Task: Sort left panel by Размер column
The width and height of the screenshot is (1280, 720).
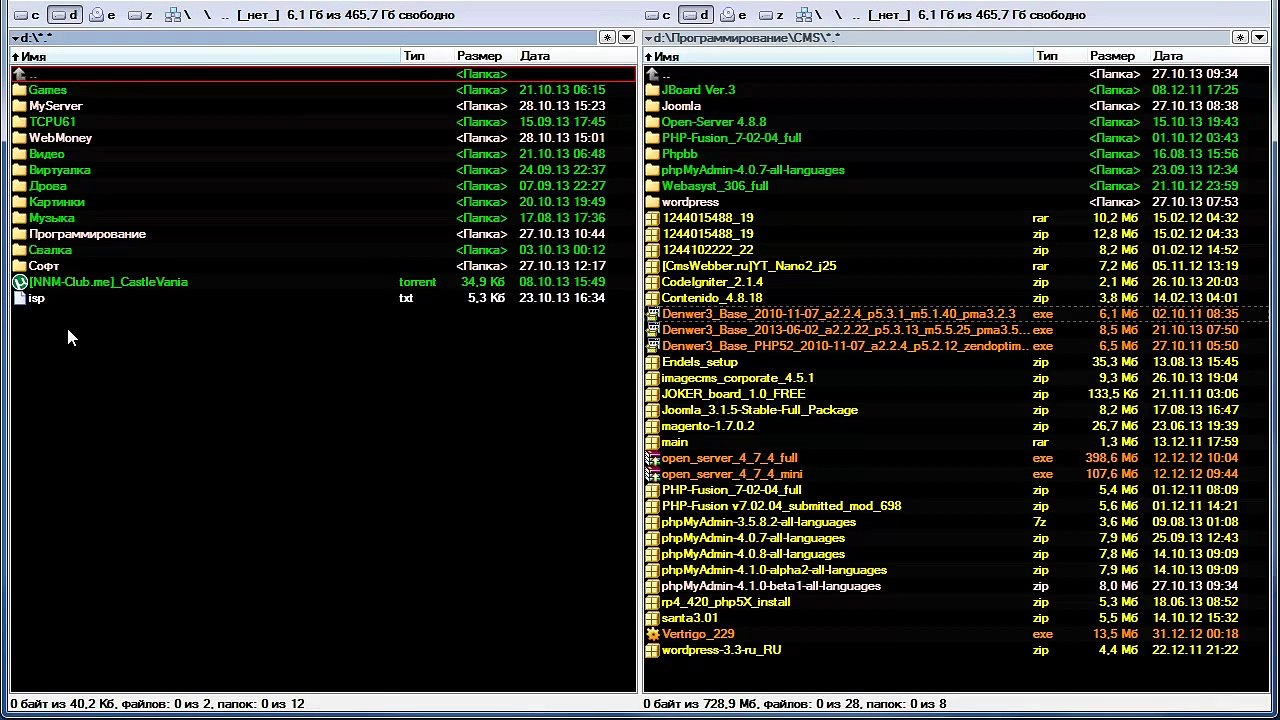Action: 484,56
